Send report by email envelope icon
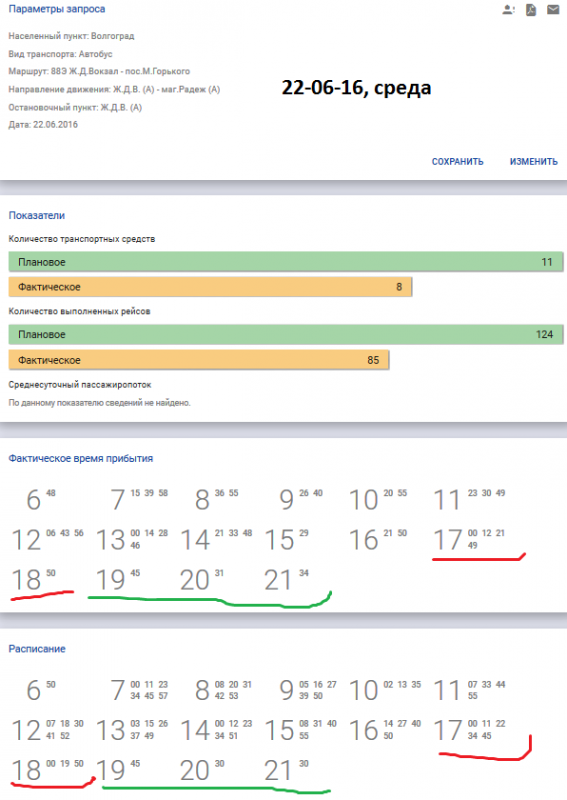This screenshot has width=567, height=800. pos(553,9)
